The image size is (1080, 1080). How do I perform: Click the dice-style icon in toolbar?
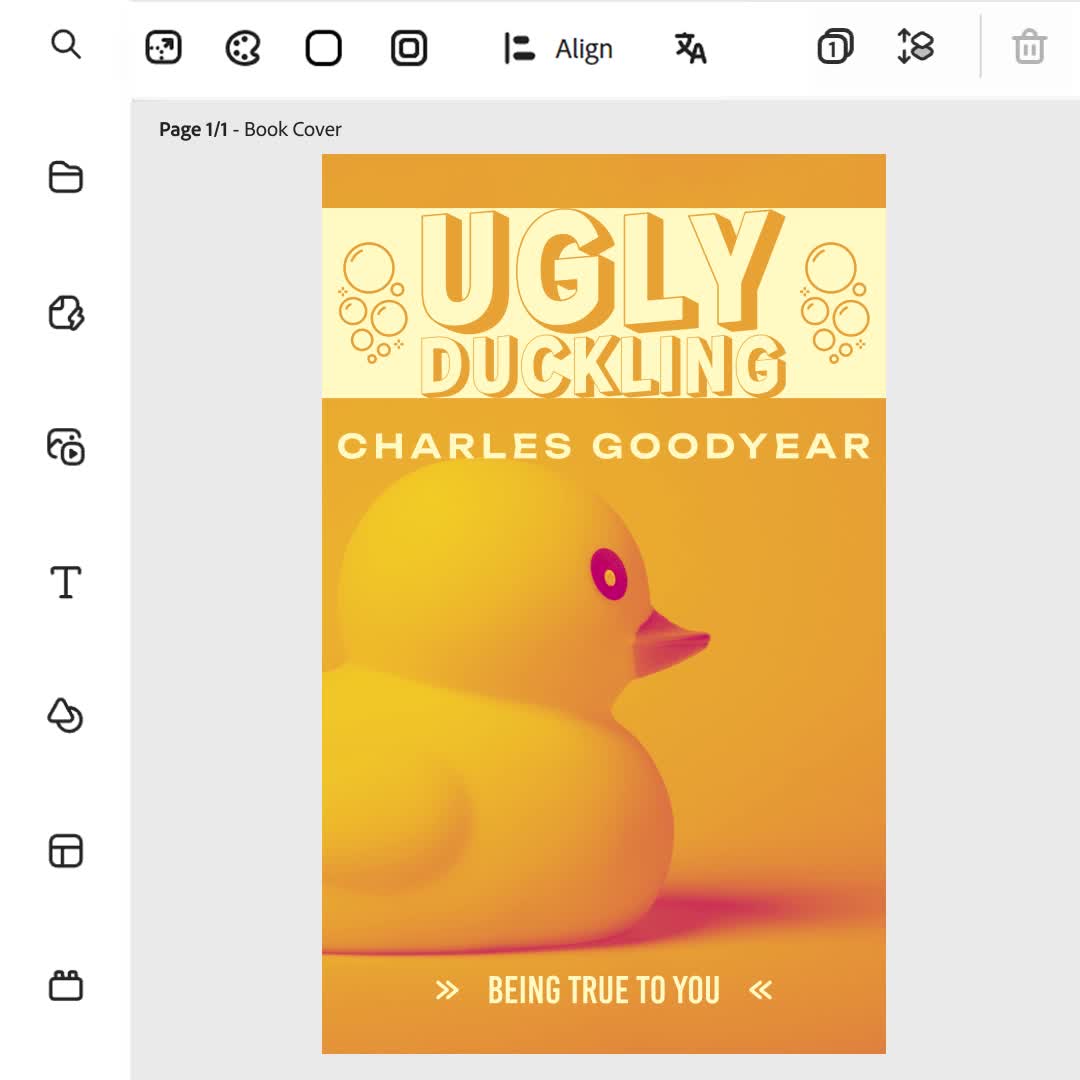click(163, 48)
